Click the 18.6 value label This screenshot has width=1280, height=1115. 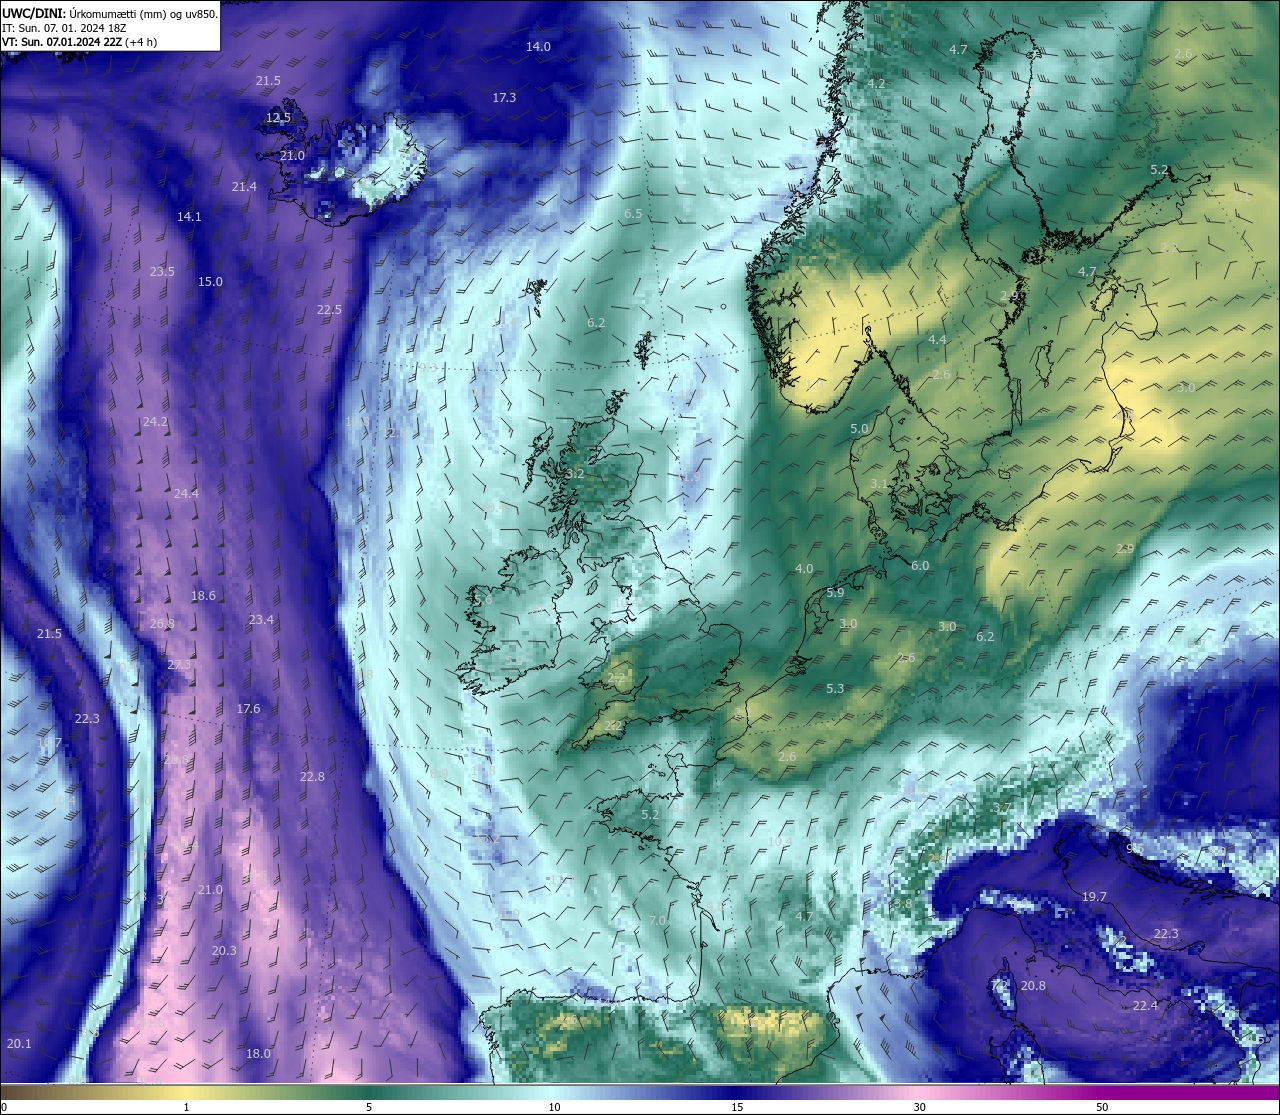pyautogui.click(x=203, y=596)
